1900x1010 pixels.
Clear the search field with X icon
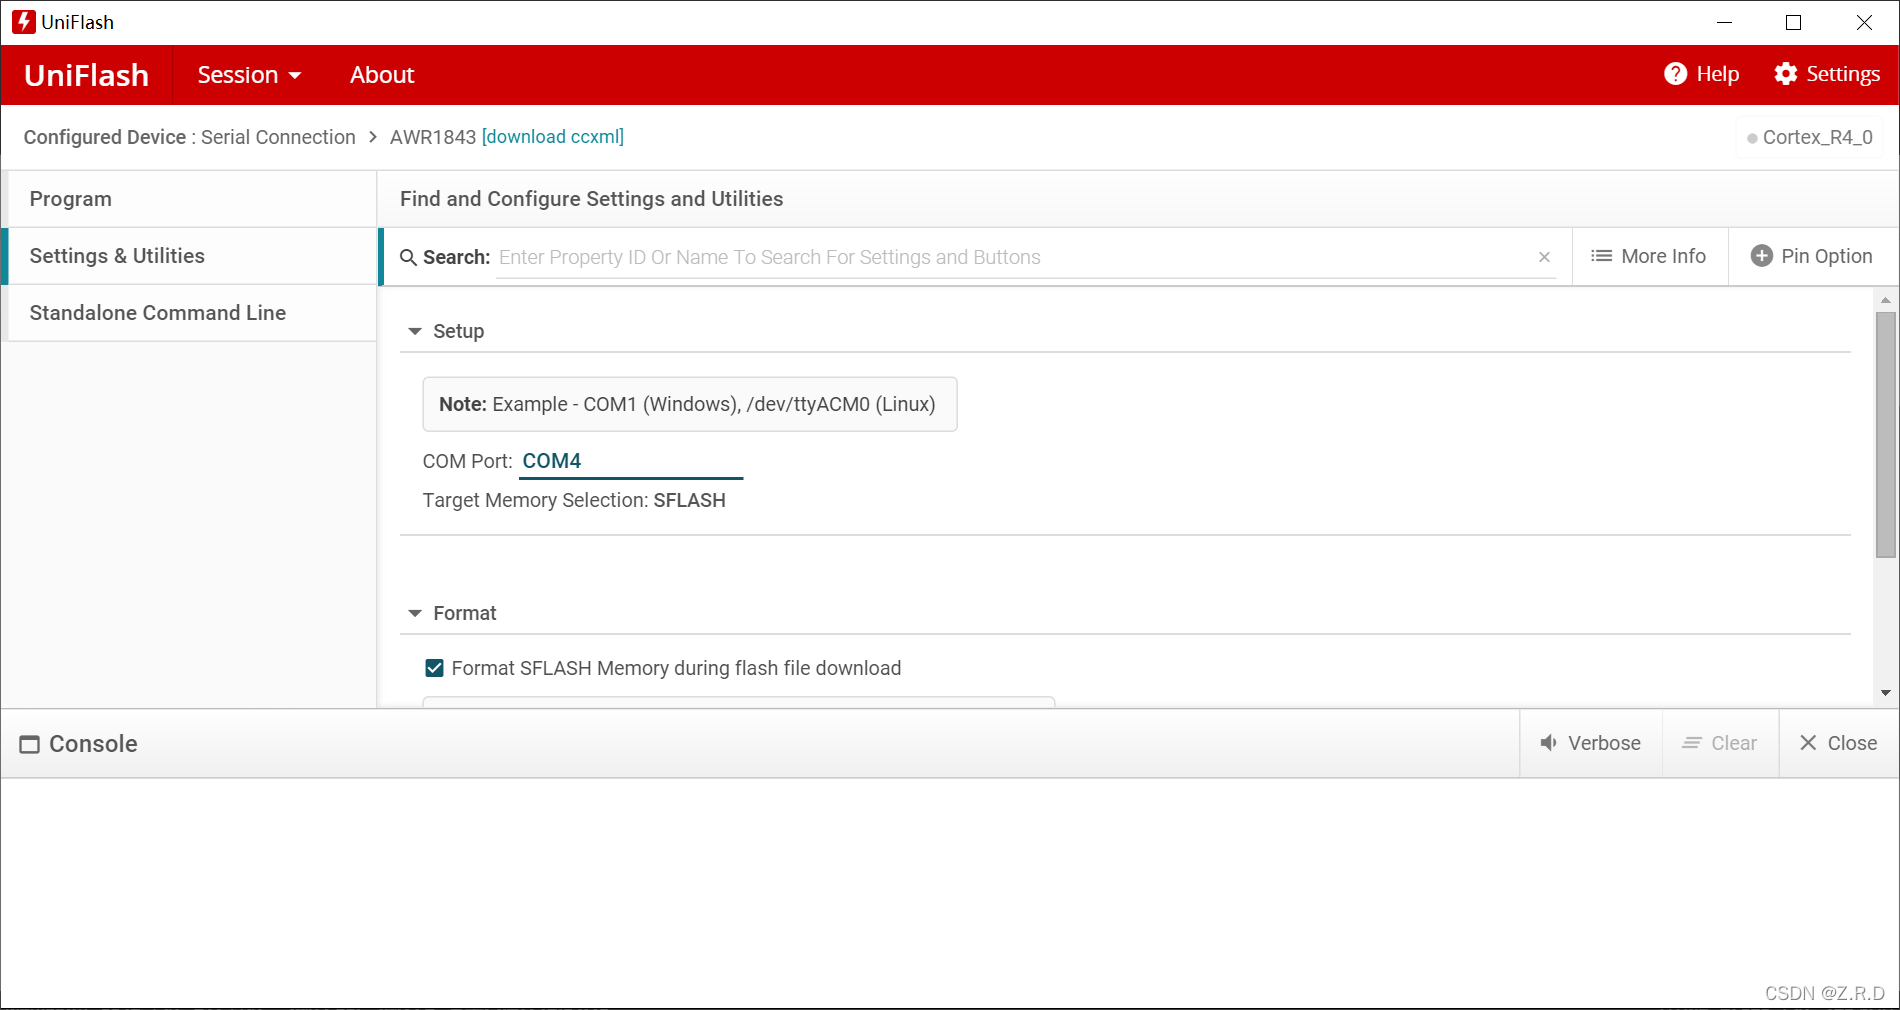1544,257
